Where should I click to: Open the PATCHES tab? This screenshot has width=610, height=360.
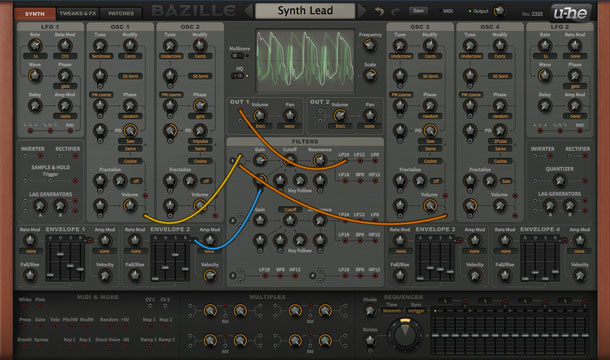(121, 14)
